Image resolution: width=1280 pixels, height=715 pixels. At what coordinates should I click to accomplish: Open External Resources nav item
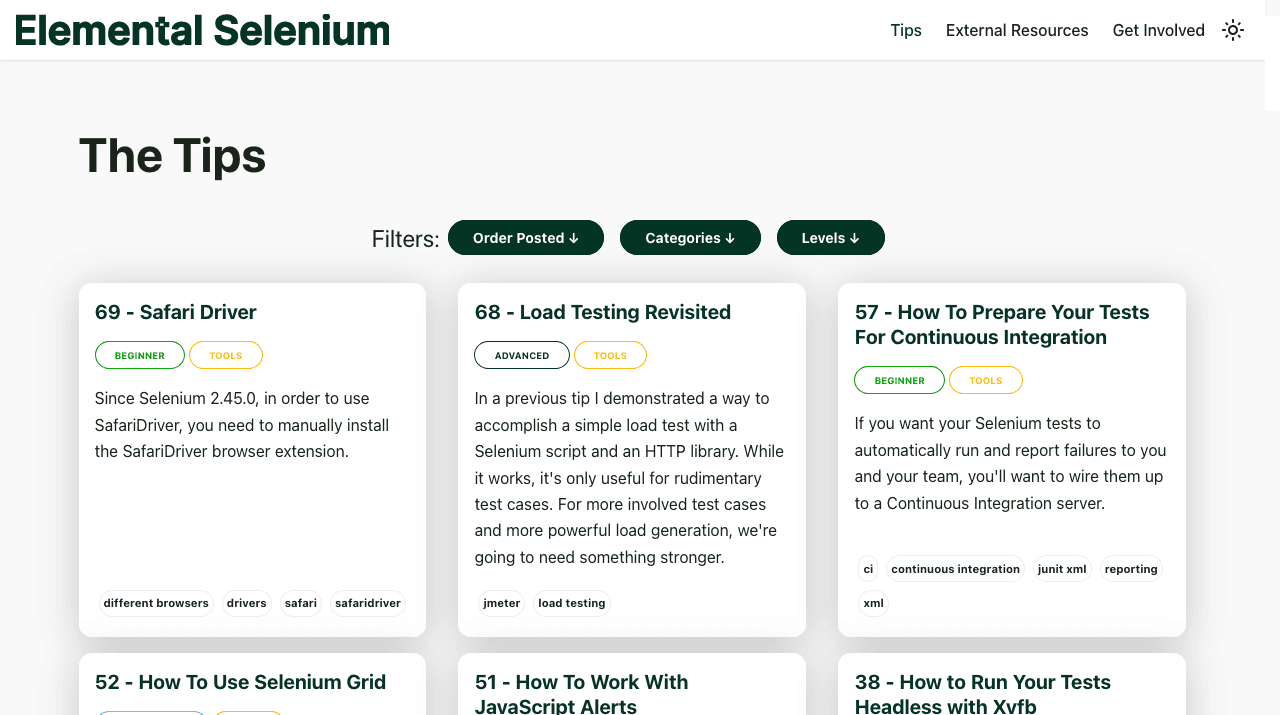pyautogui.click(x=1017, y=30)
